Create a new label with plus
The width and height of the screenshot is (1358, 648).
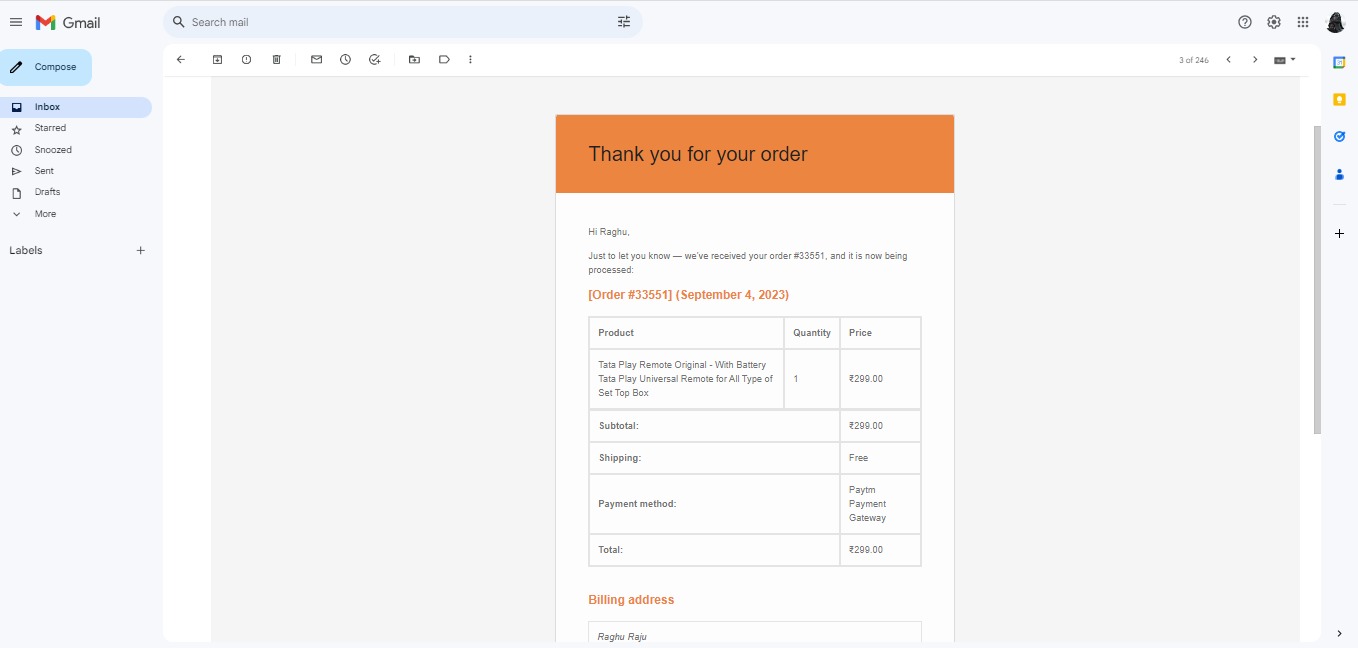[141, 251]
